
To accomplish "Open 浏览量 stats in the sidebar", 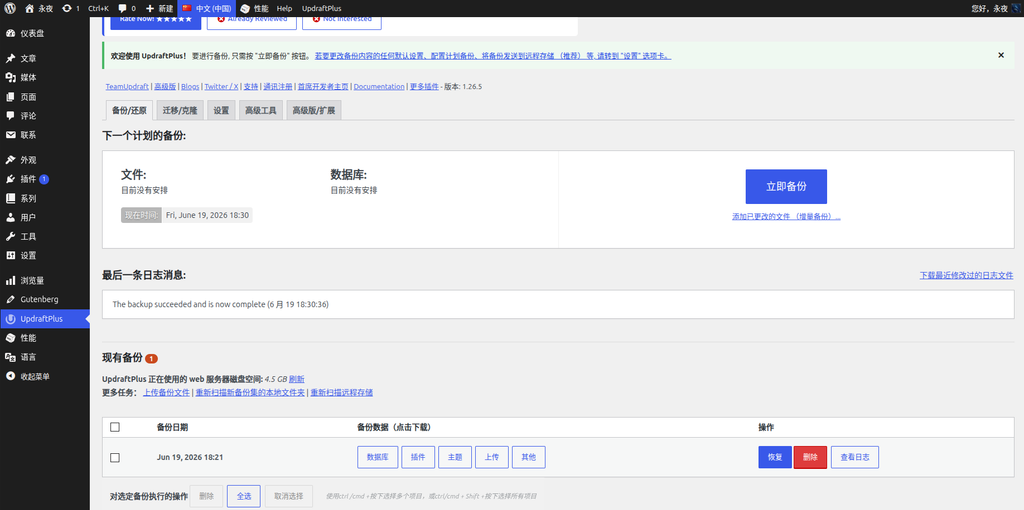I will coord(44,281).
